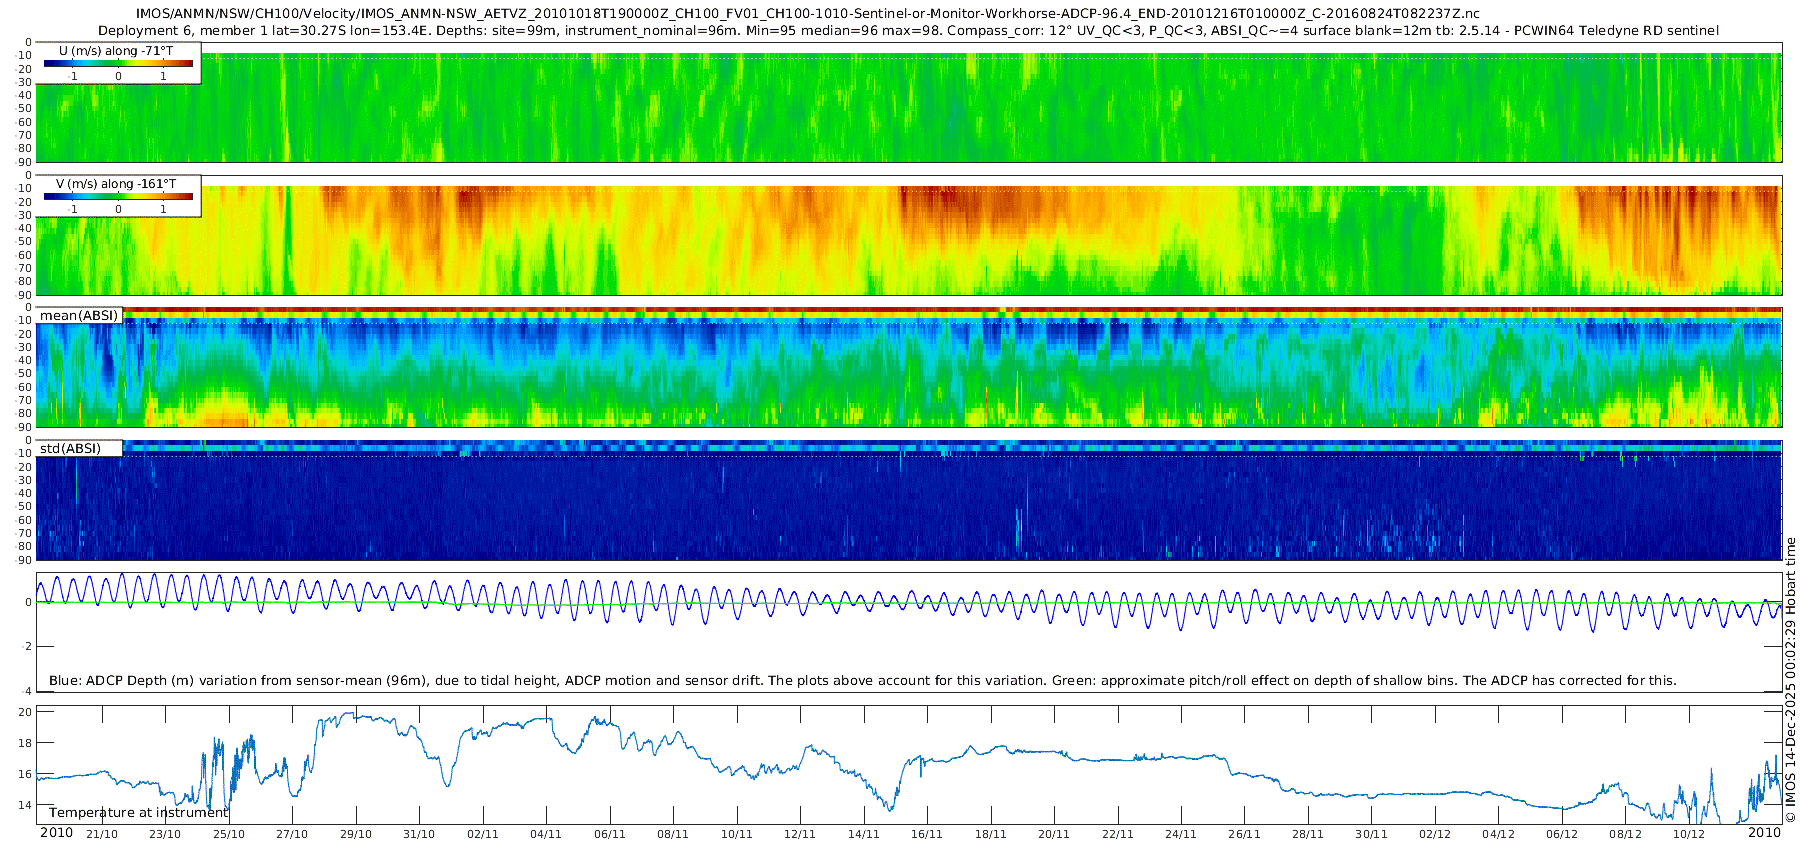Click the 02/11 date tick label
This screenshot has width=1800, height=850.
tap(483, 834)
